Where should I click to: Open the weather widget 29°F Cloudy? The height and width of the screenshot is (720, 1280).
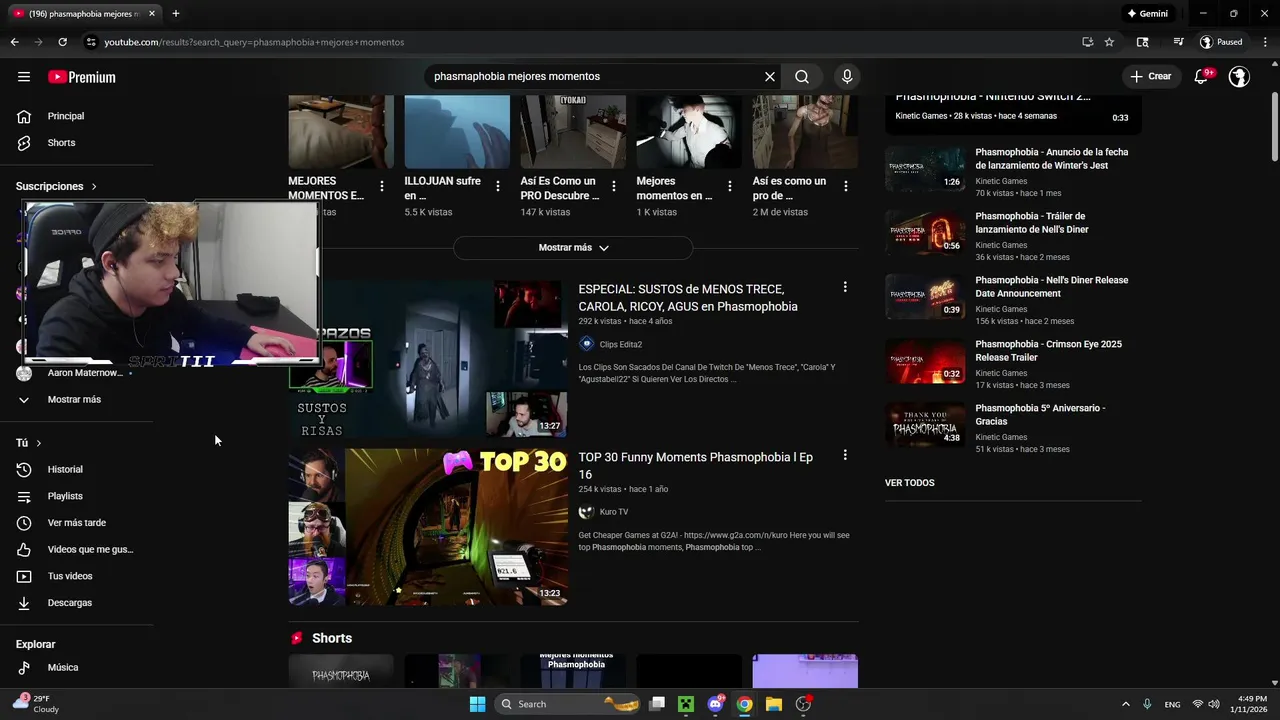[36, 704]
